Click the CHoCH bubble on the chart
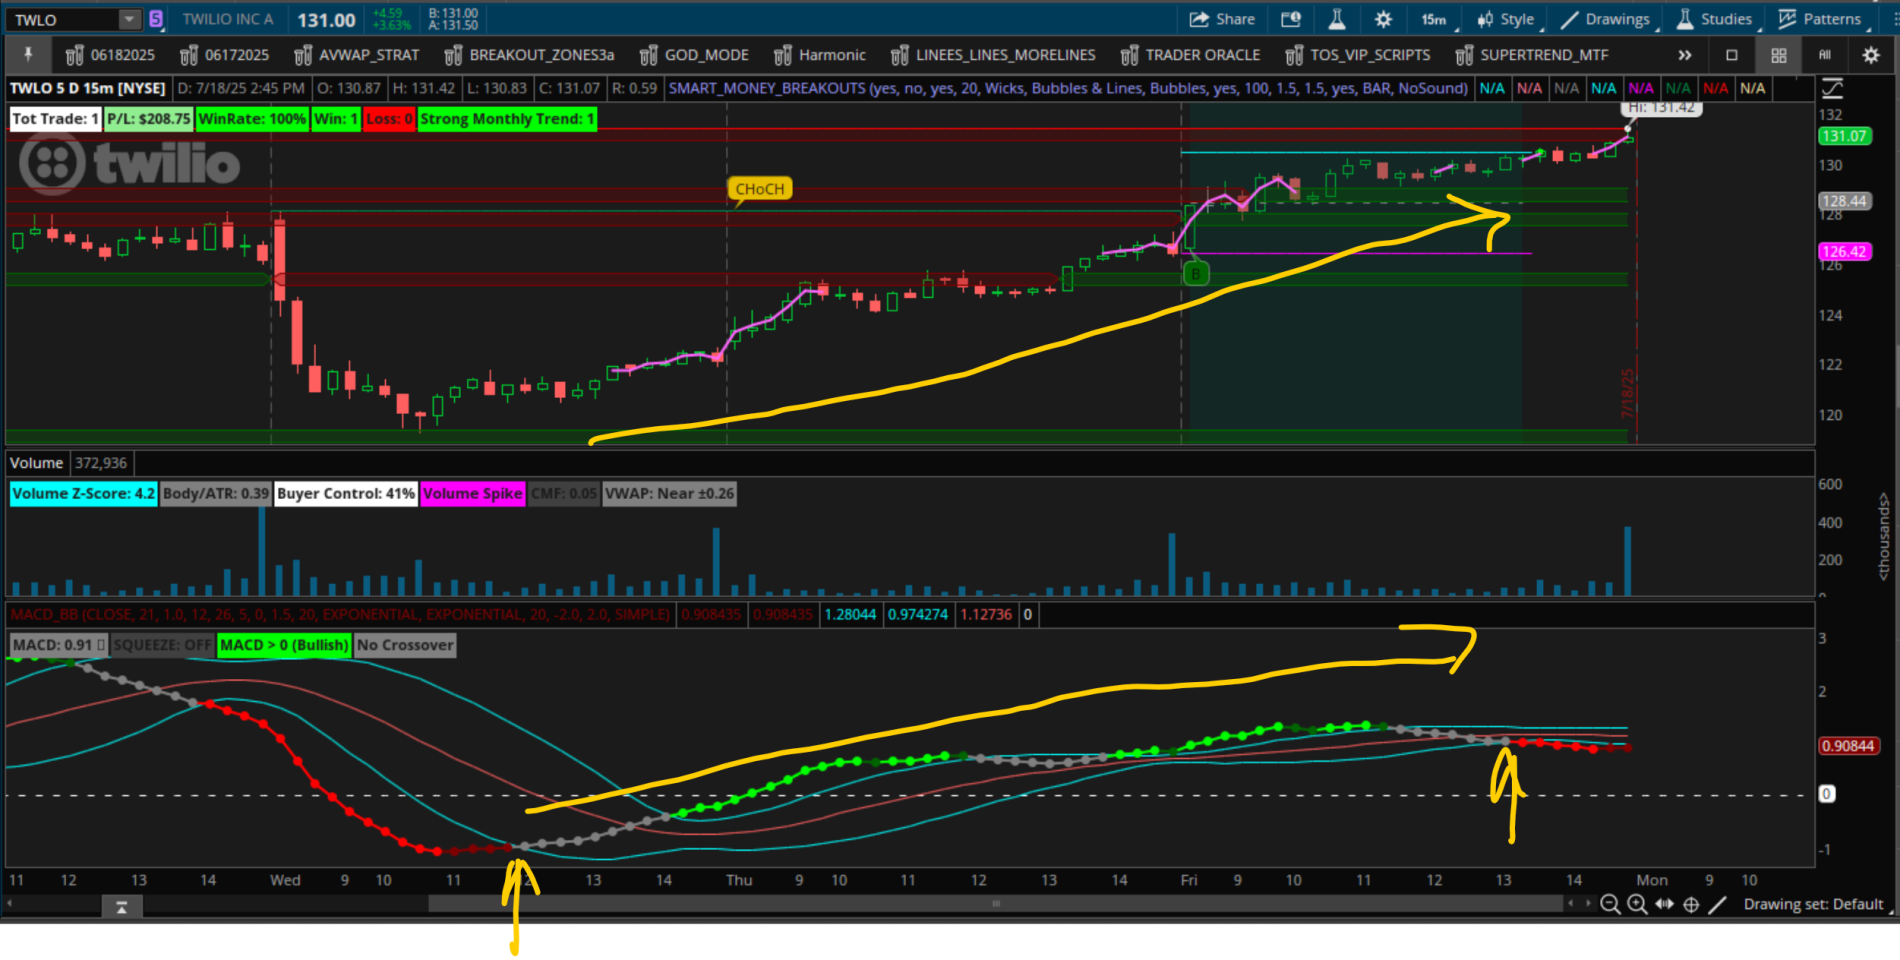Image resolution: width=1900 pixels, height=960 pixels. pos(760,188)
